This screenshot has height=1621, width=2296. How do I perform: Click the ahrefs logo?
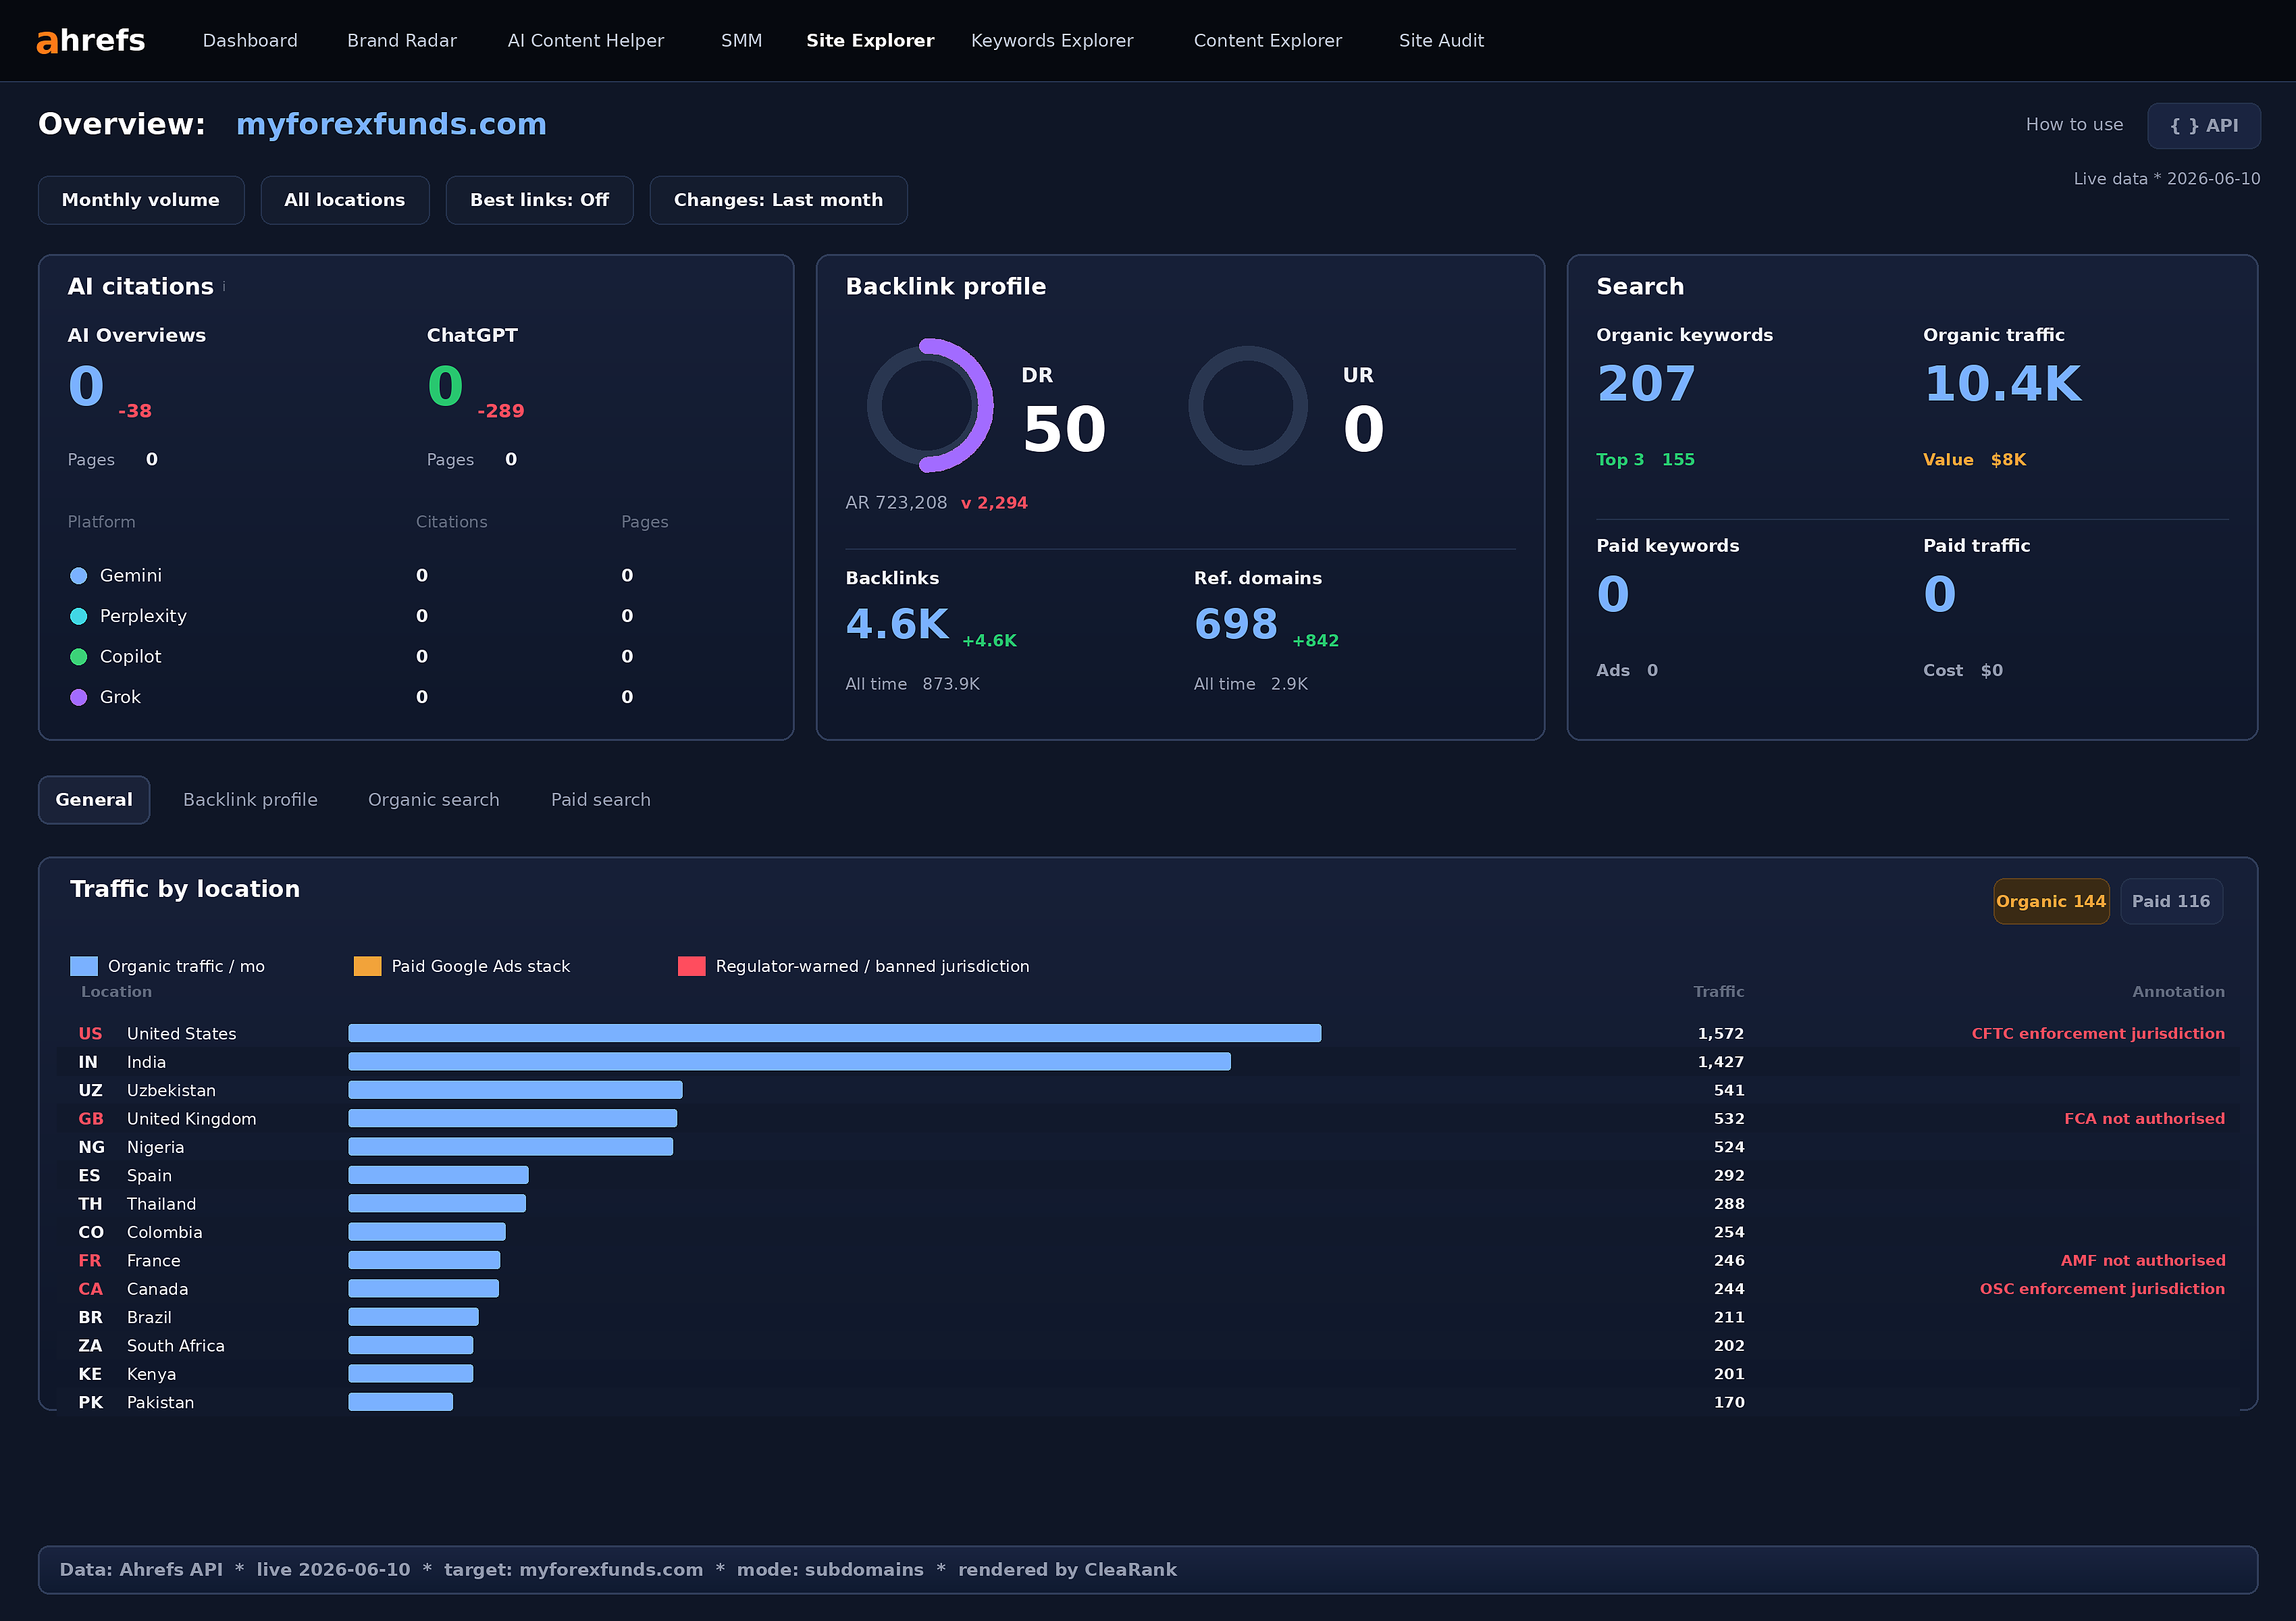(91, 40)
